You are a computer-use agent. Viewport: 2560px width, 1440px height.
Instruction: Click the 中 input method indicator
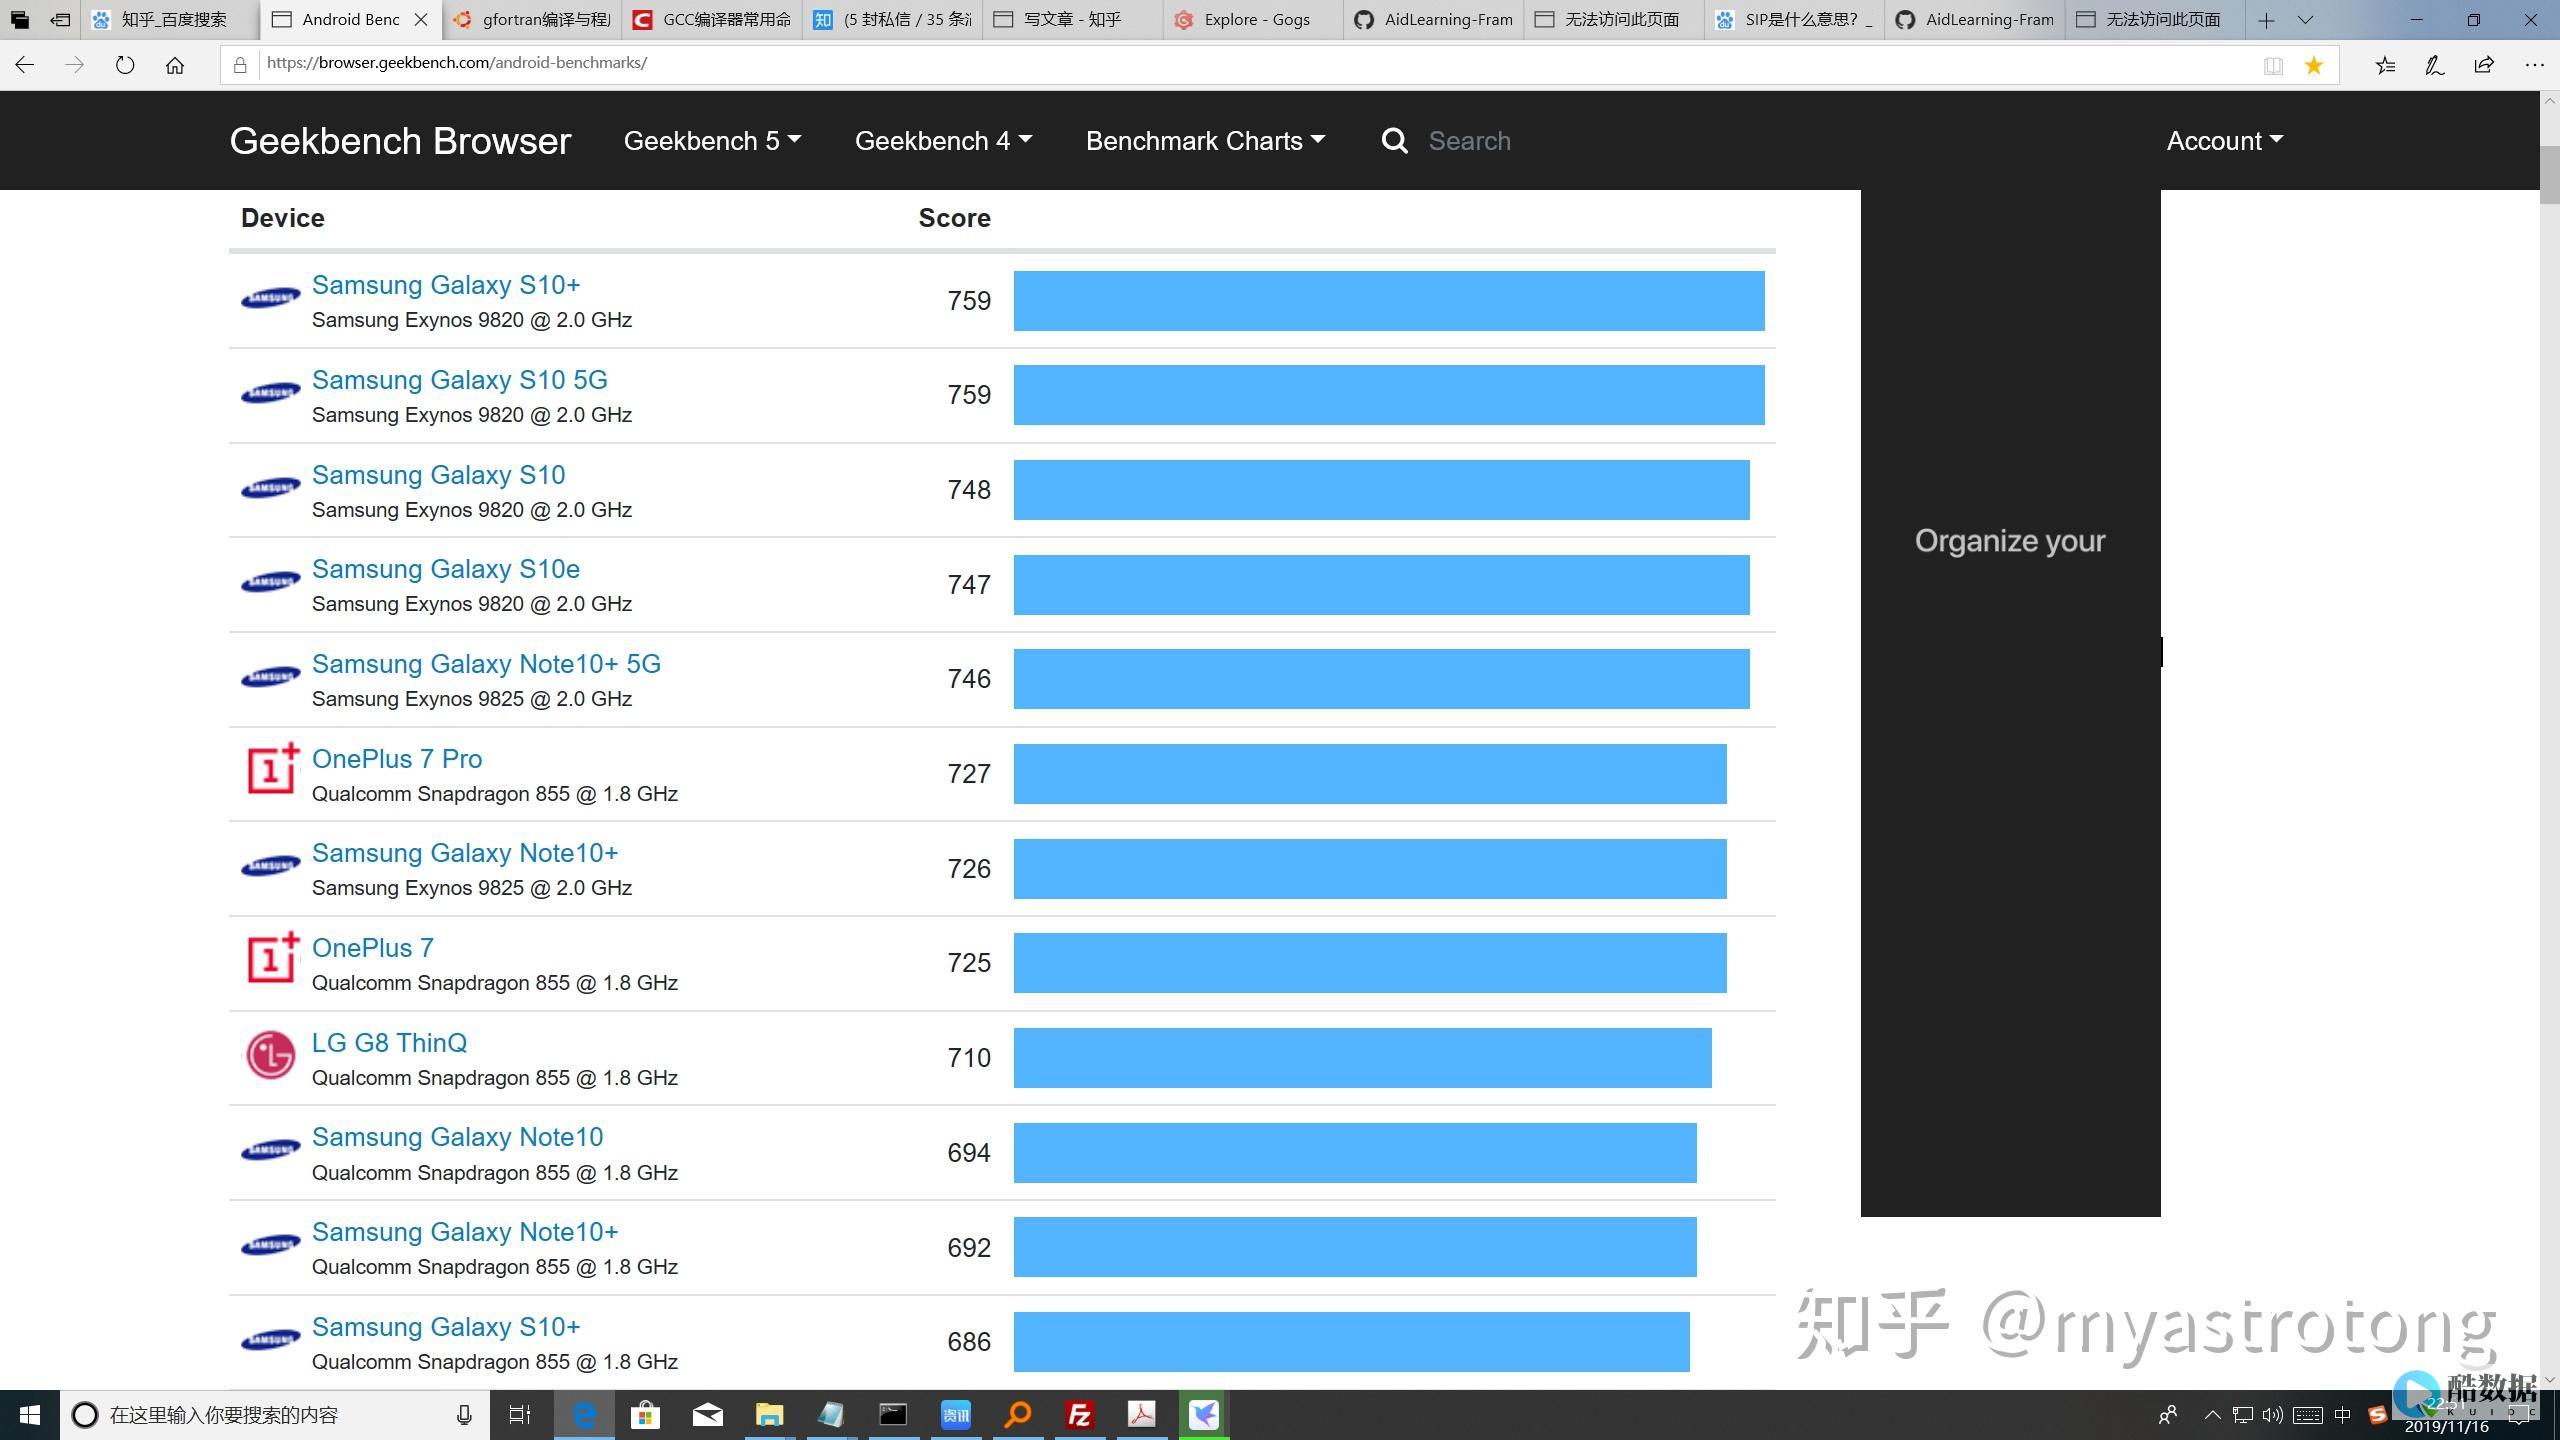pyautogui.click(x=2342, y=1415)
